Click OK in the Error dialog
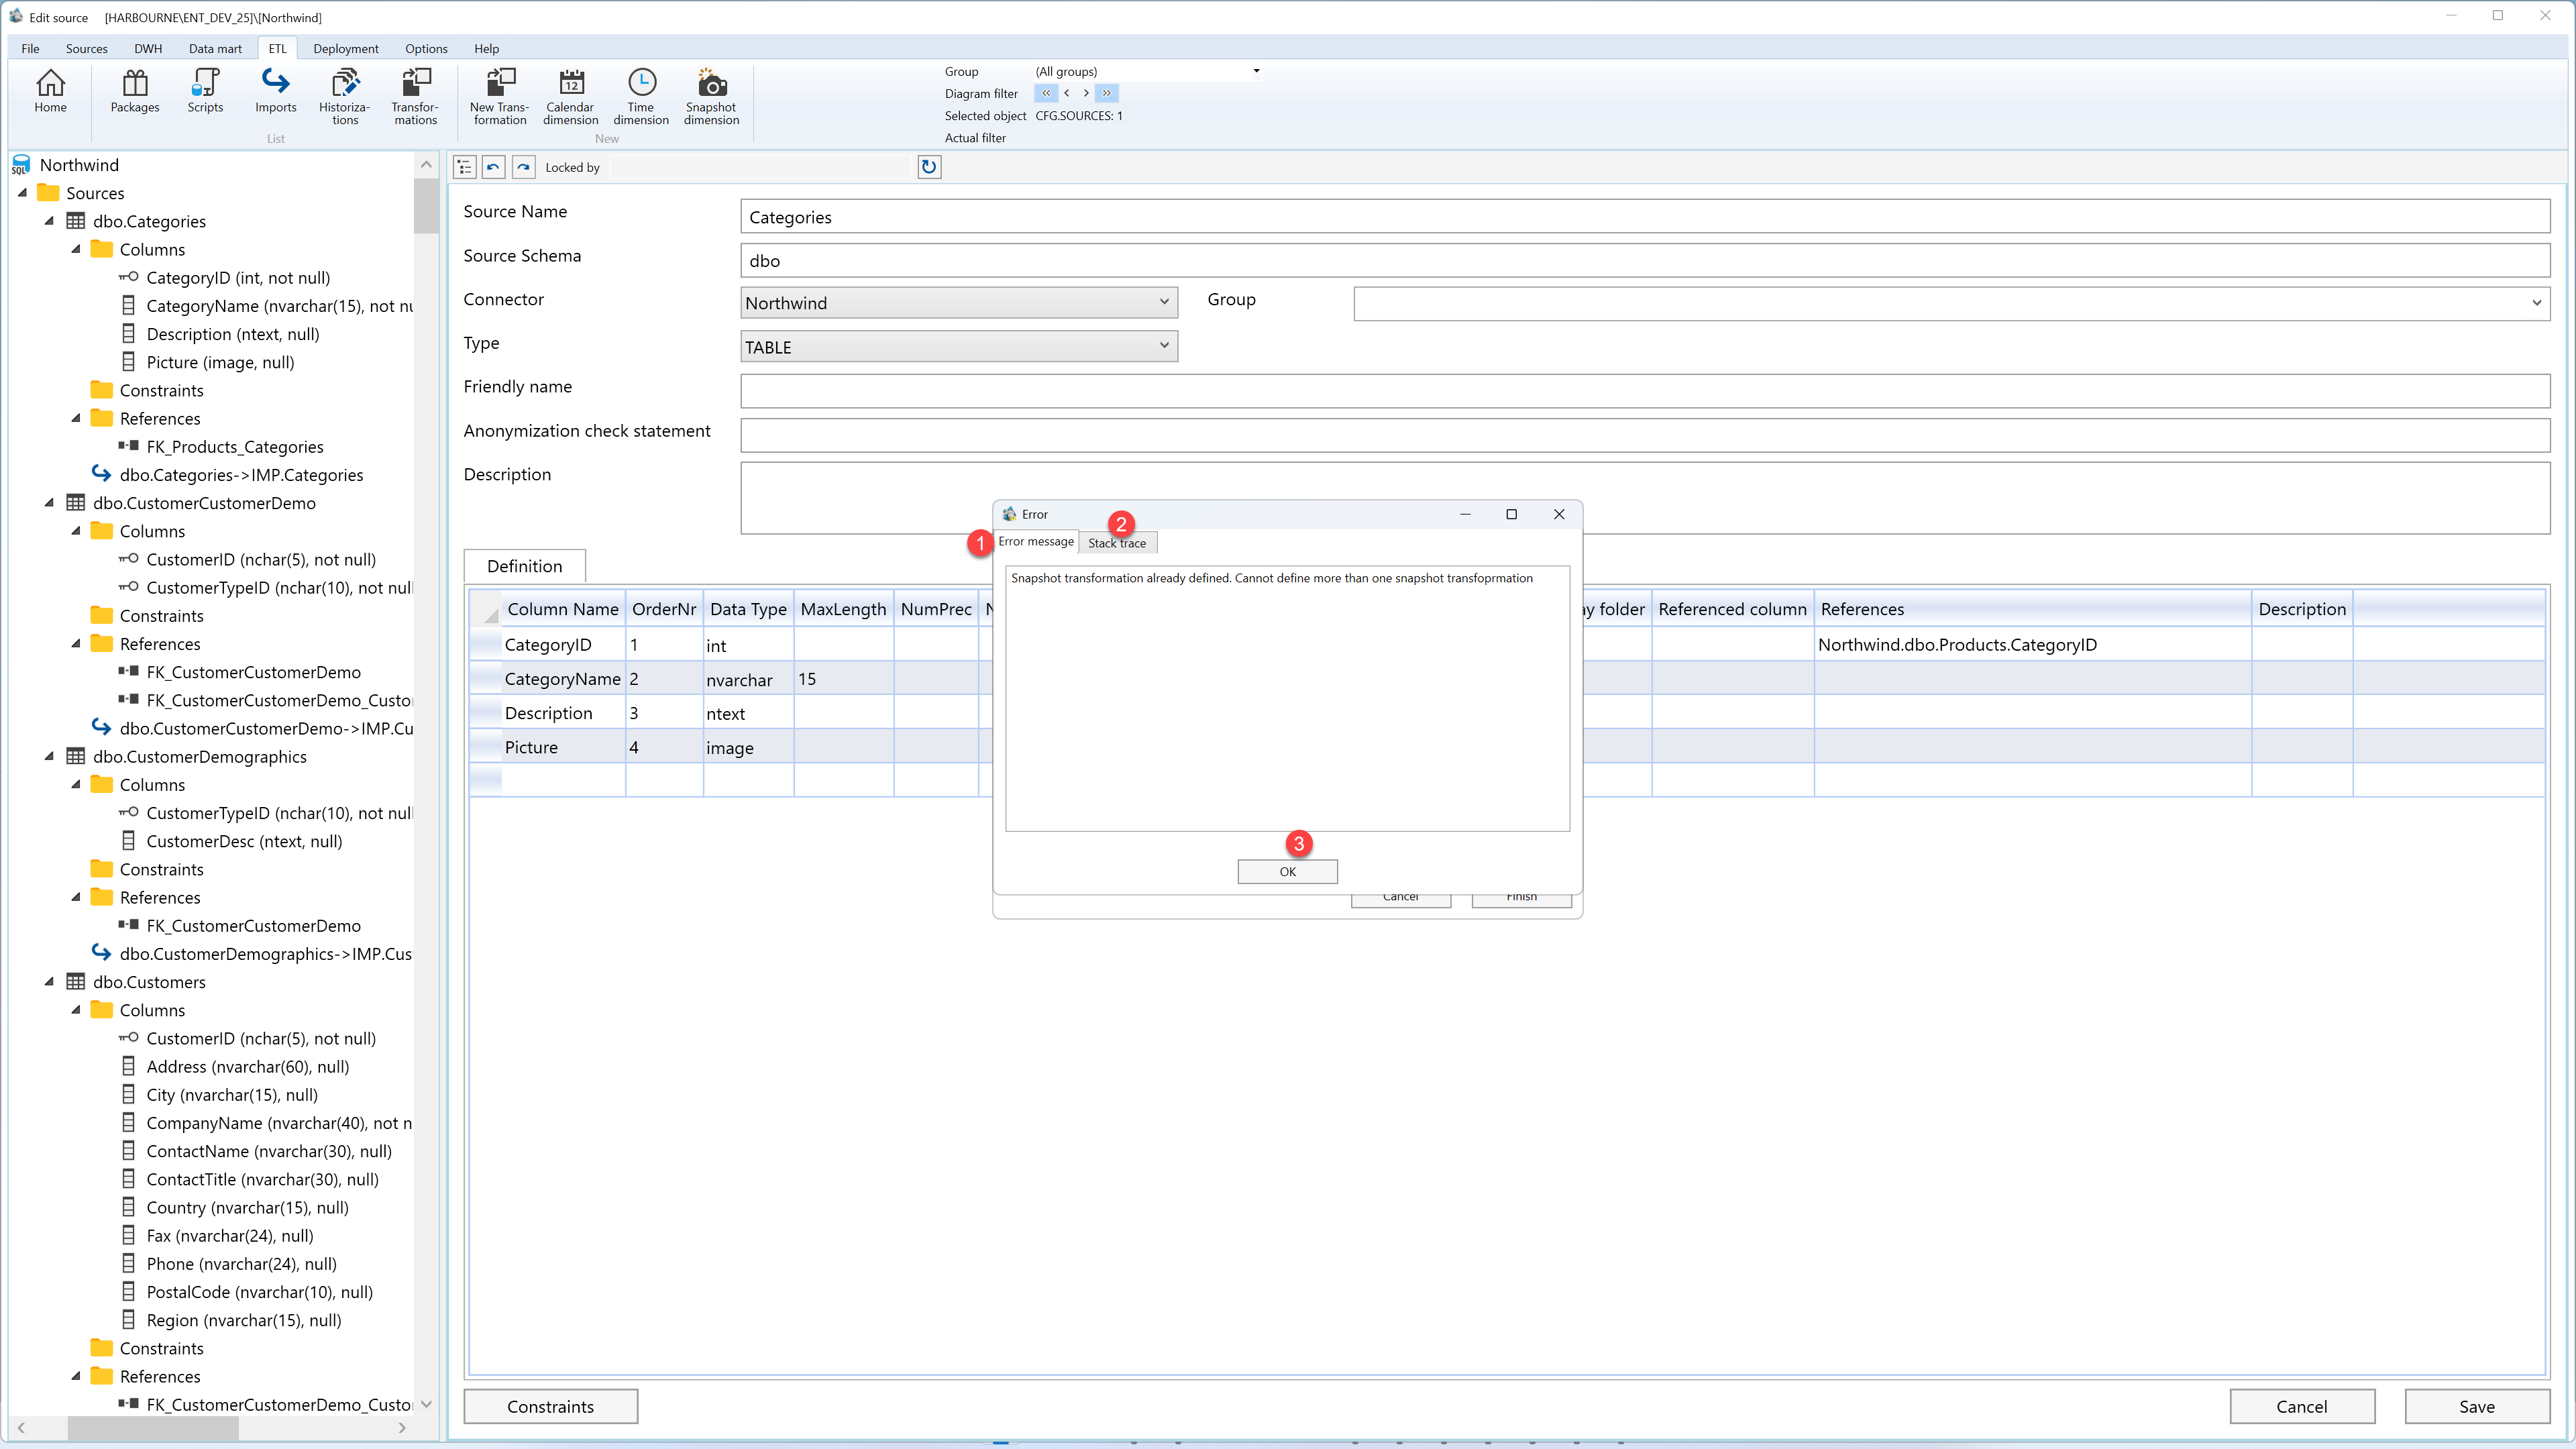The height and width of the screenshot is (1449, 2576). [x=1287, y=871]
